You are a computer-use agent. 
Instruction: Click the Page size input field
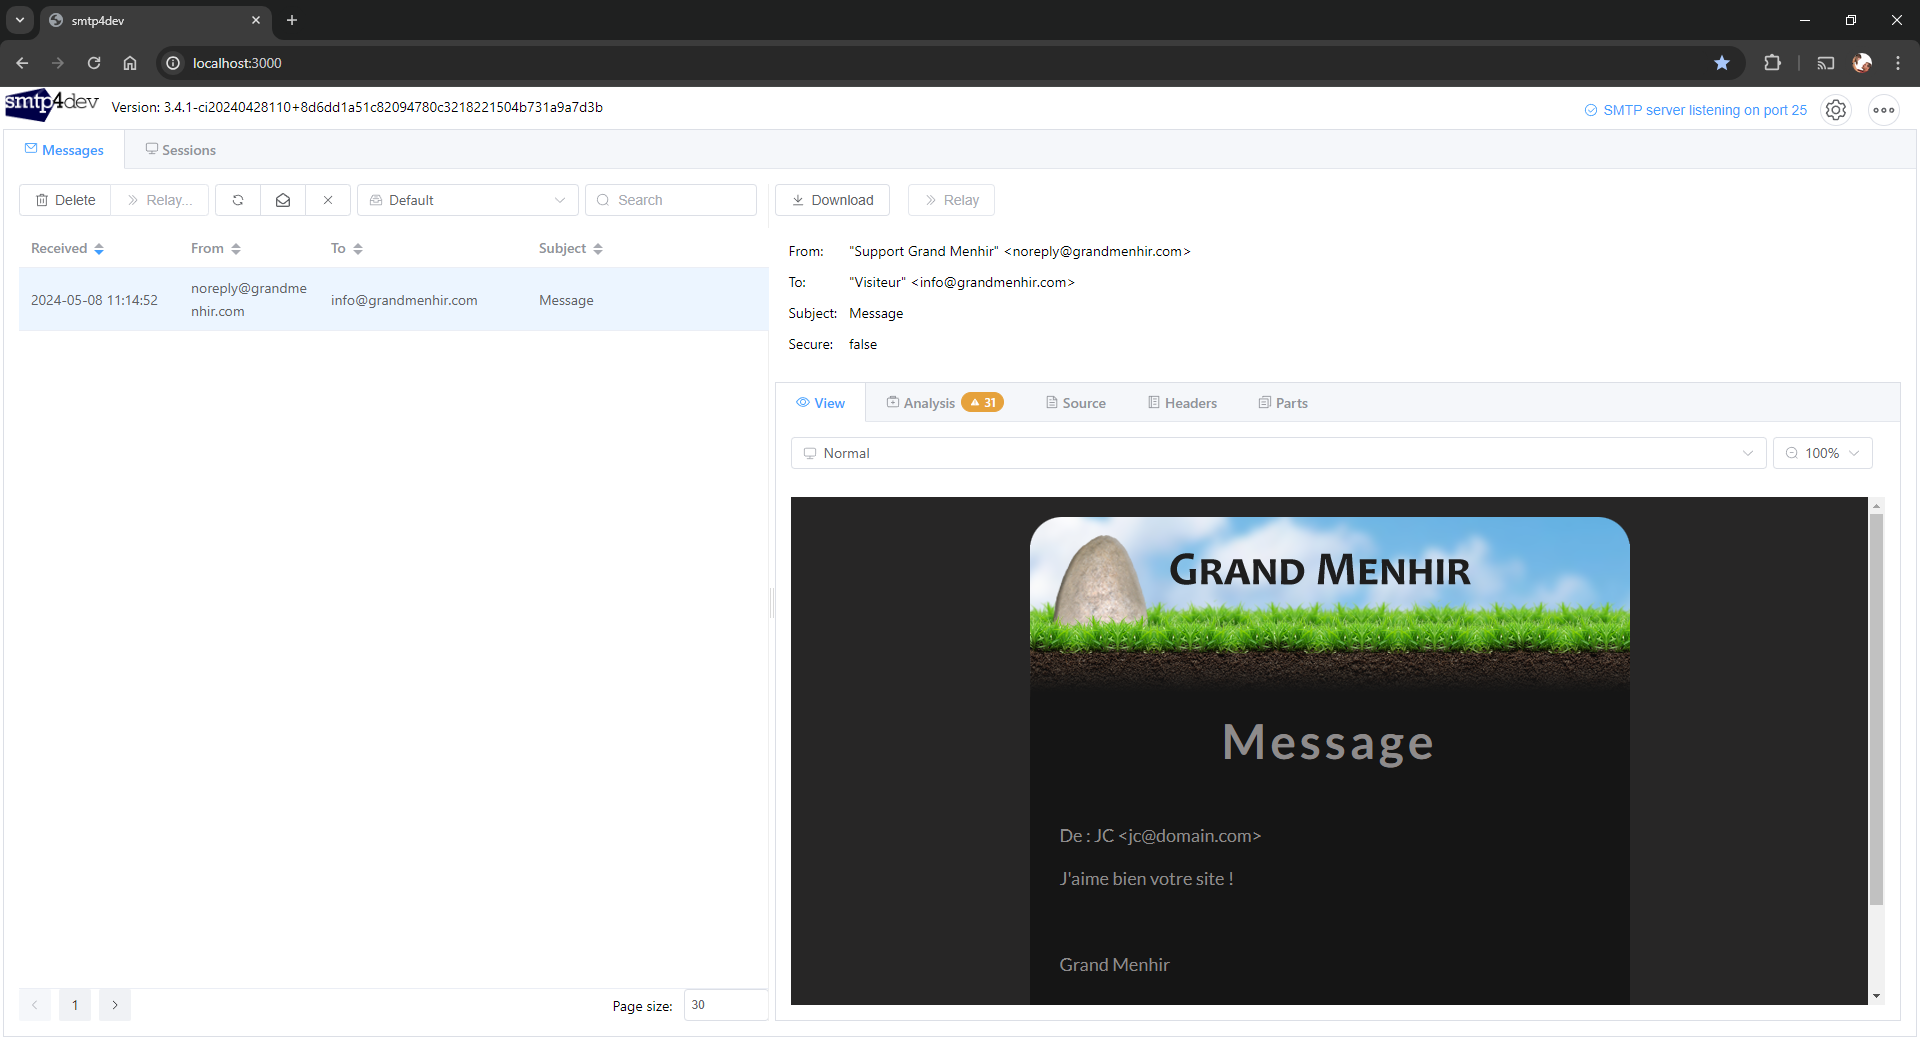(726, 1005)
